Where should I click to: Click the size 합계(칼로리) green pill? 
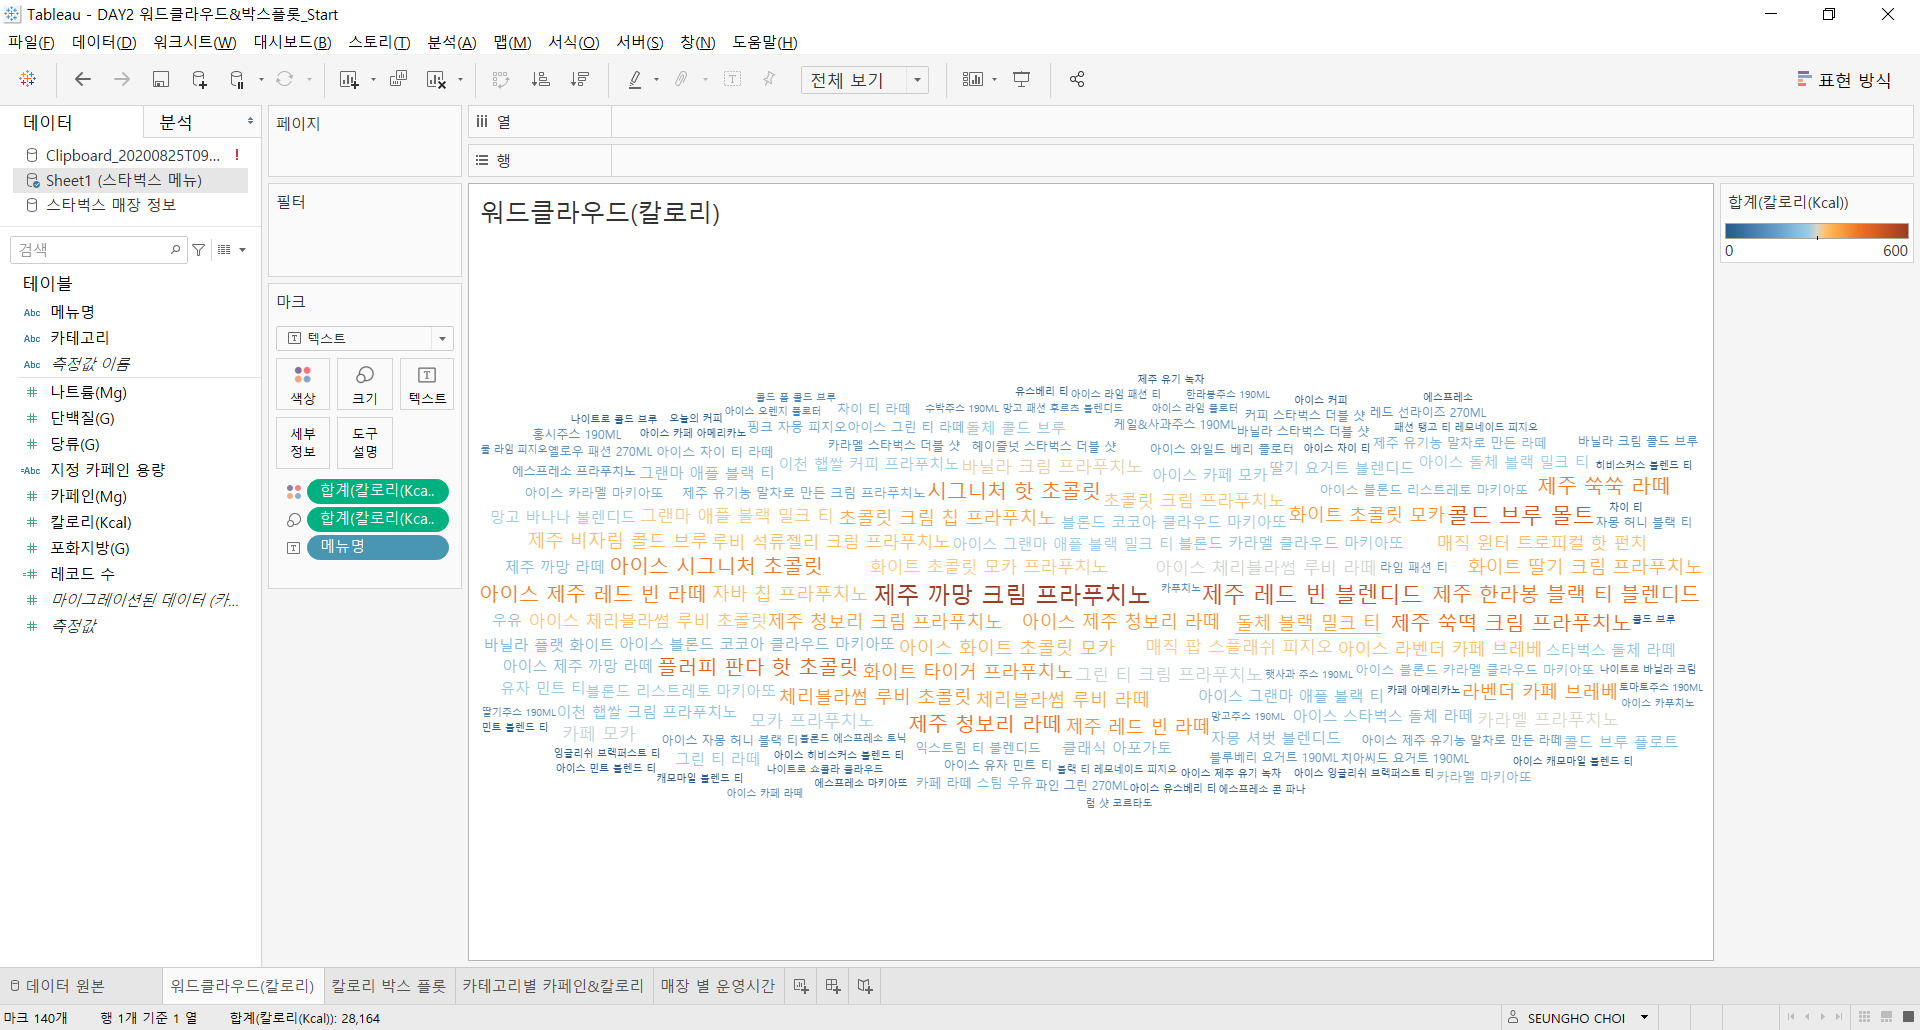(378, 519)
